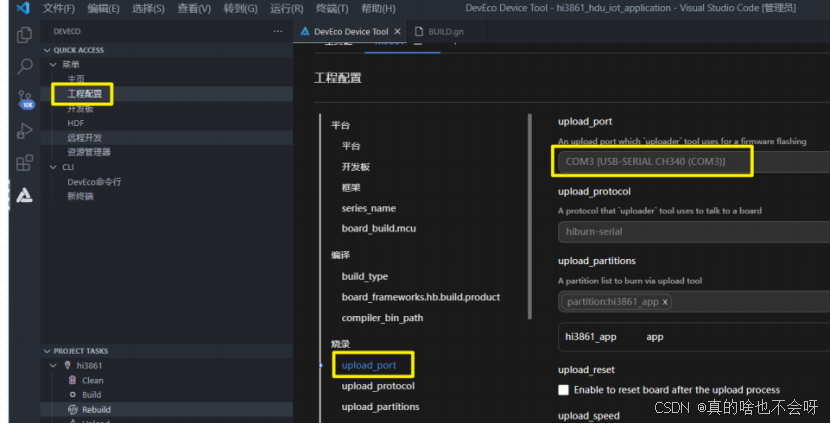The image size is (831, 424).
Task: Click the hi3861 project pin icon
Action: (x=67, y=365)
